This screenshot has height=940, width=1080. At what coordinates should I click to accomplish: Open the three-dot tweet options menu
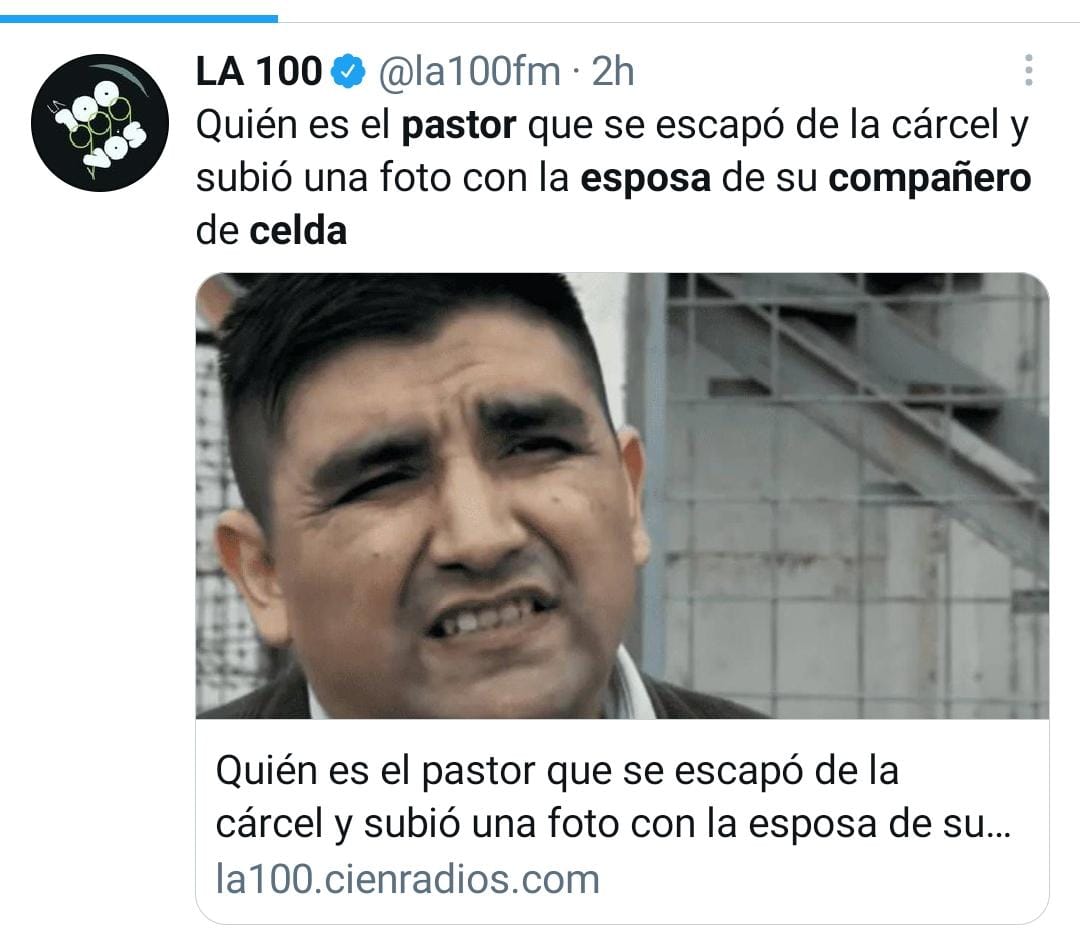[1028, 70]
